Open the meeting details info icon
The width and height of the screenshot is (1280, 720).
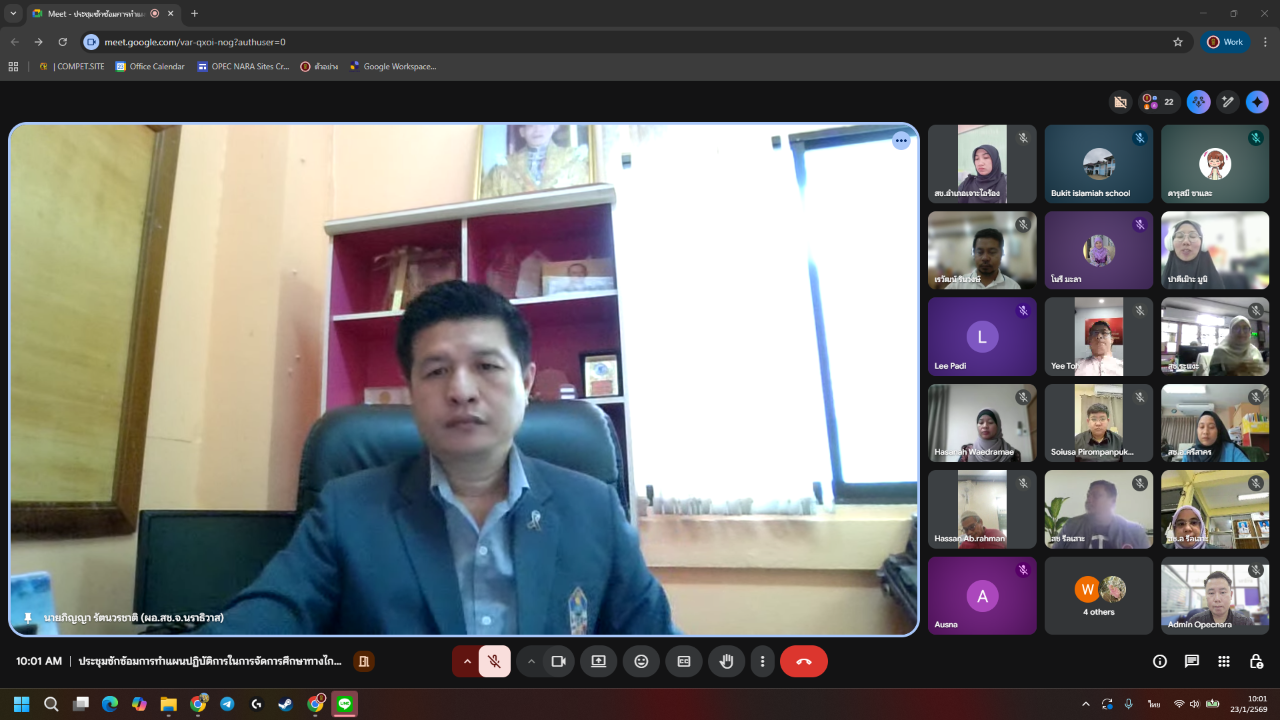click(1160, 661)
